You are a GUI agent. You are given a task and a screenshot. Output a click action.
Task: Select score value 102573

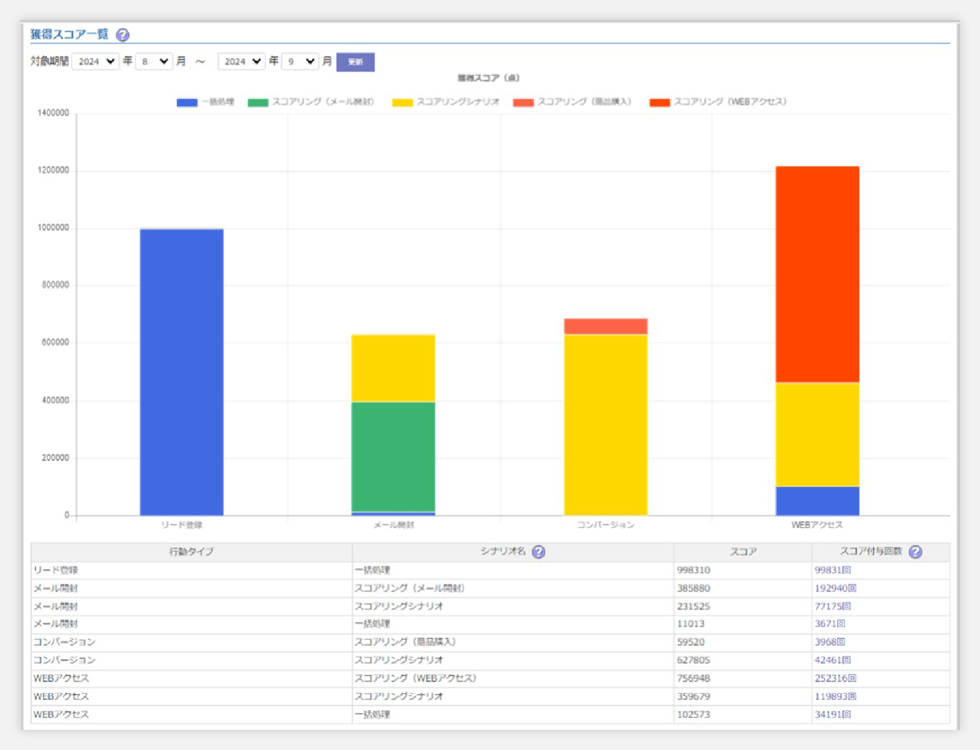(693, 714)
